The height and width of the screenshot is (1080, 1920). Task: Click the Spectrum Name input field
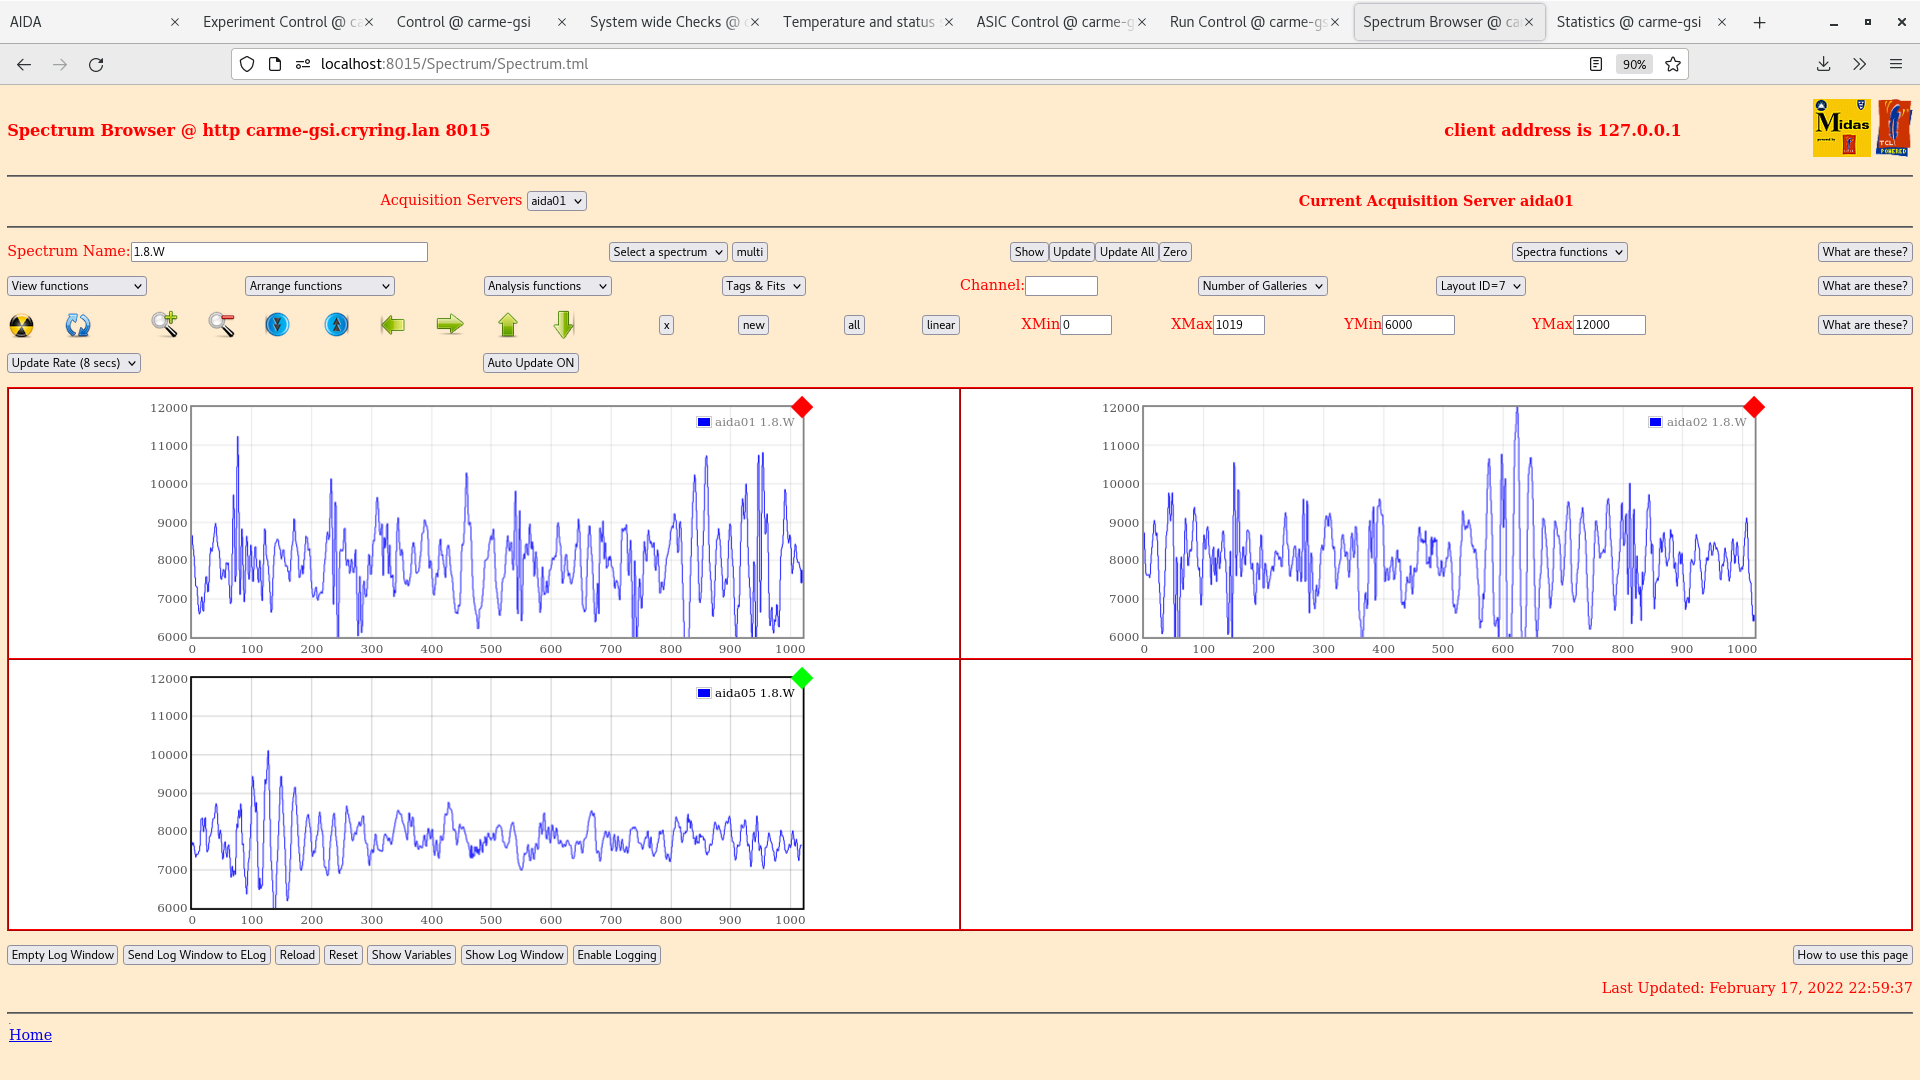click(279, 252)
